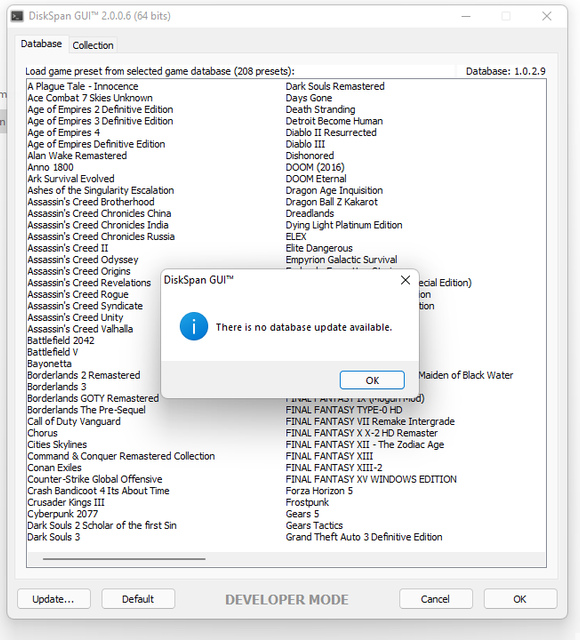Select 'Age of Empires 2 Definitive Edition'
The image size is (580, 640).
click(x=100, y=109)
